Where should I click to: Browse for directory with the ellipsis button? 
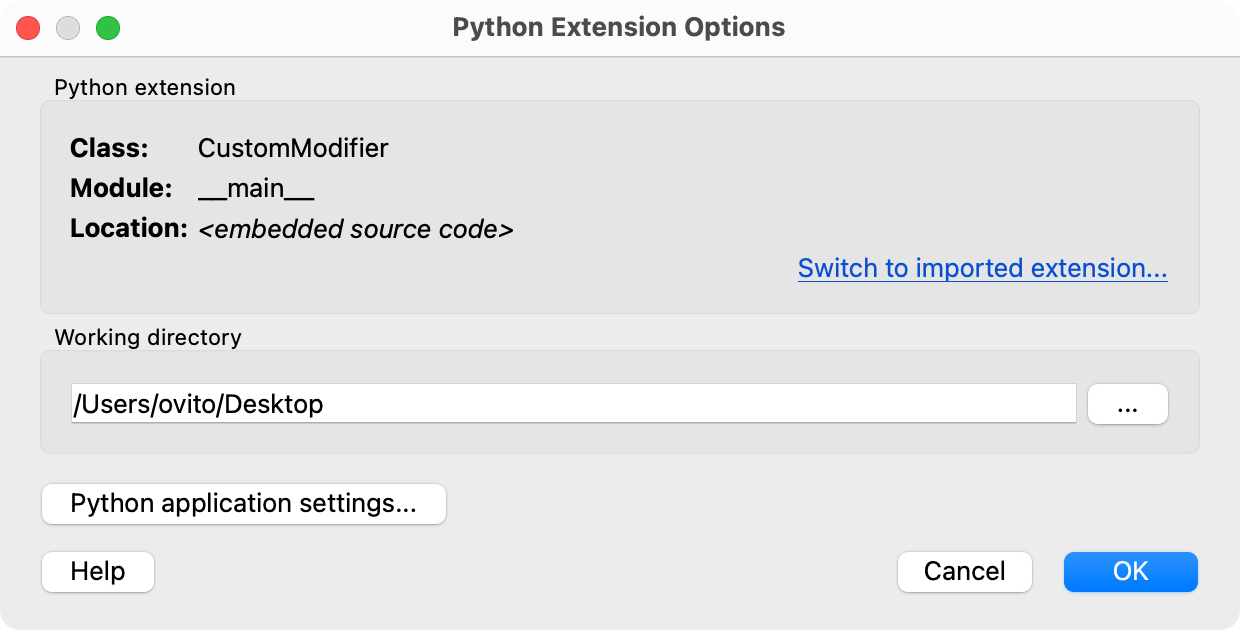click(1127, 404)
